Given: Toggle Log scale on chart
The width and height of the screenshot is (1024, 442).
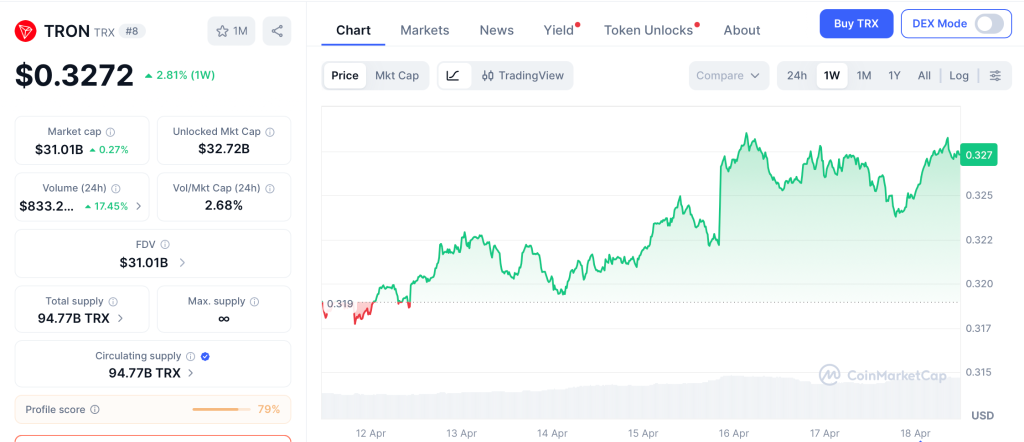Looking at the screenshot, I should 959,76.
